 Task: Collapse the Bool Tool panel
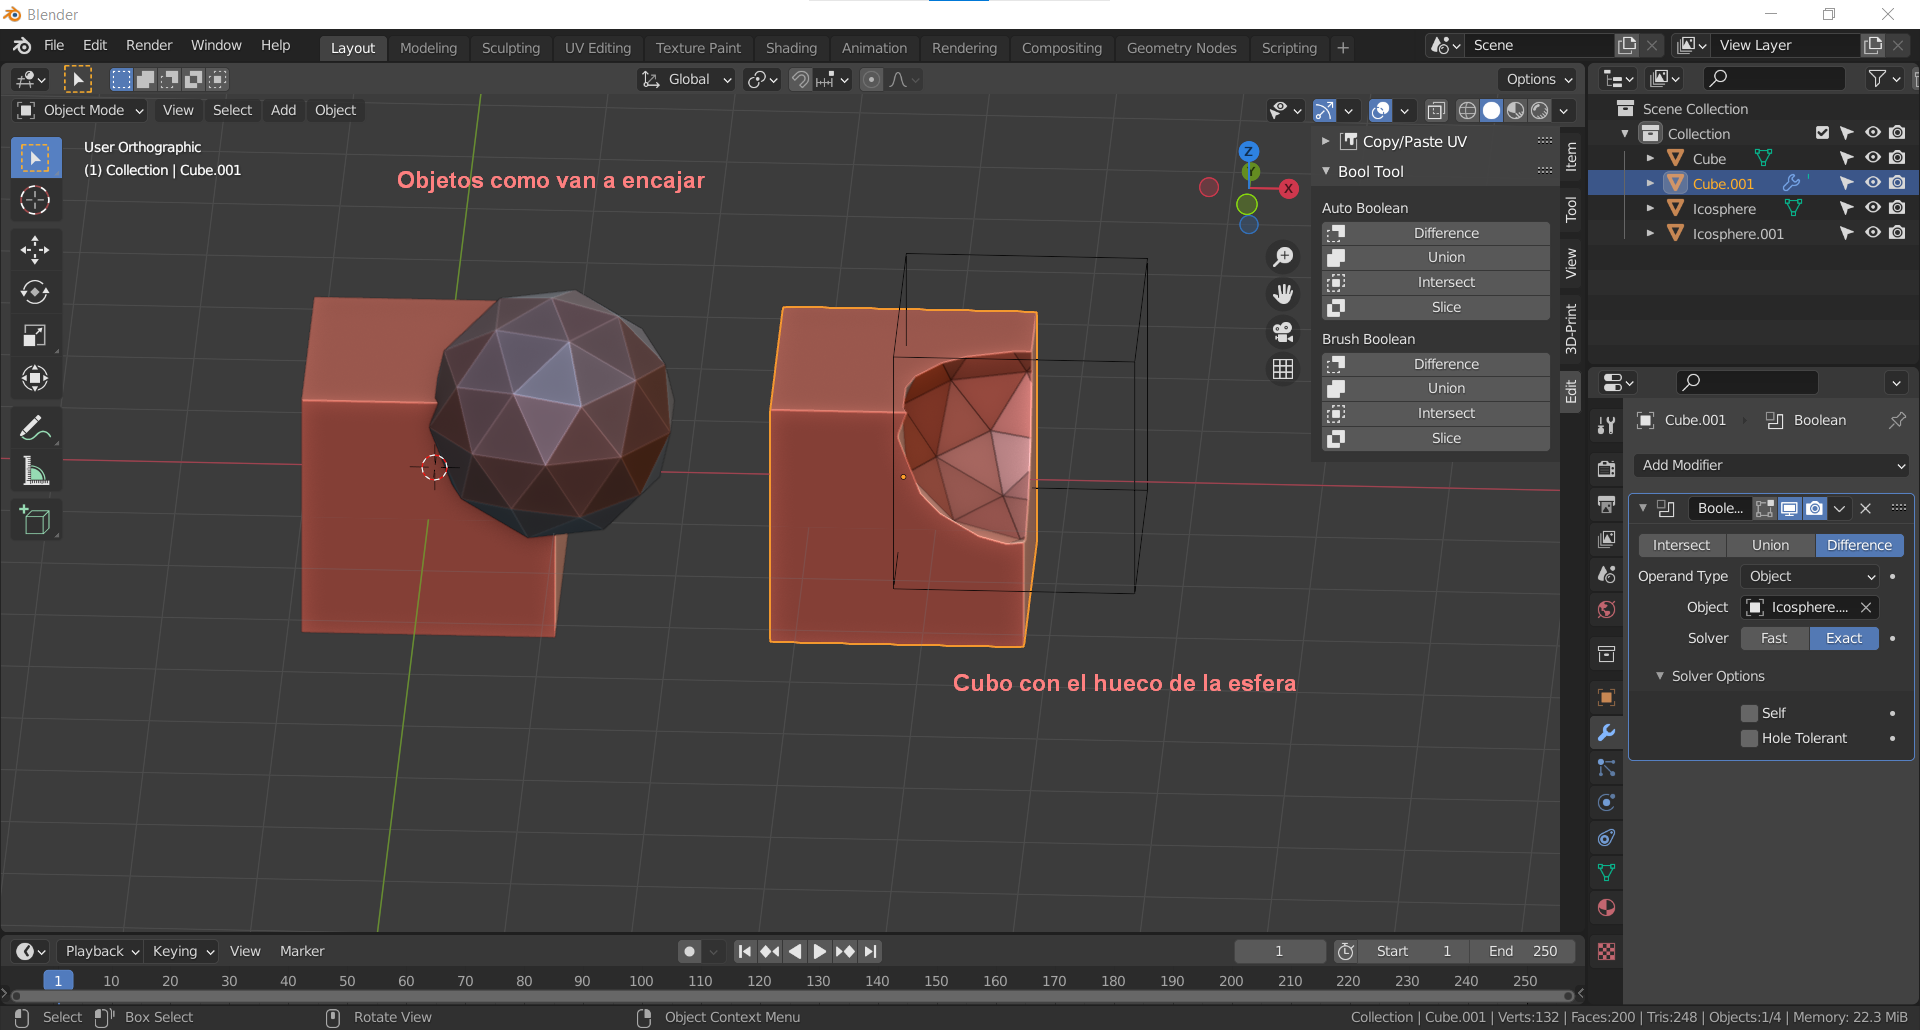tap(1326, 171)
